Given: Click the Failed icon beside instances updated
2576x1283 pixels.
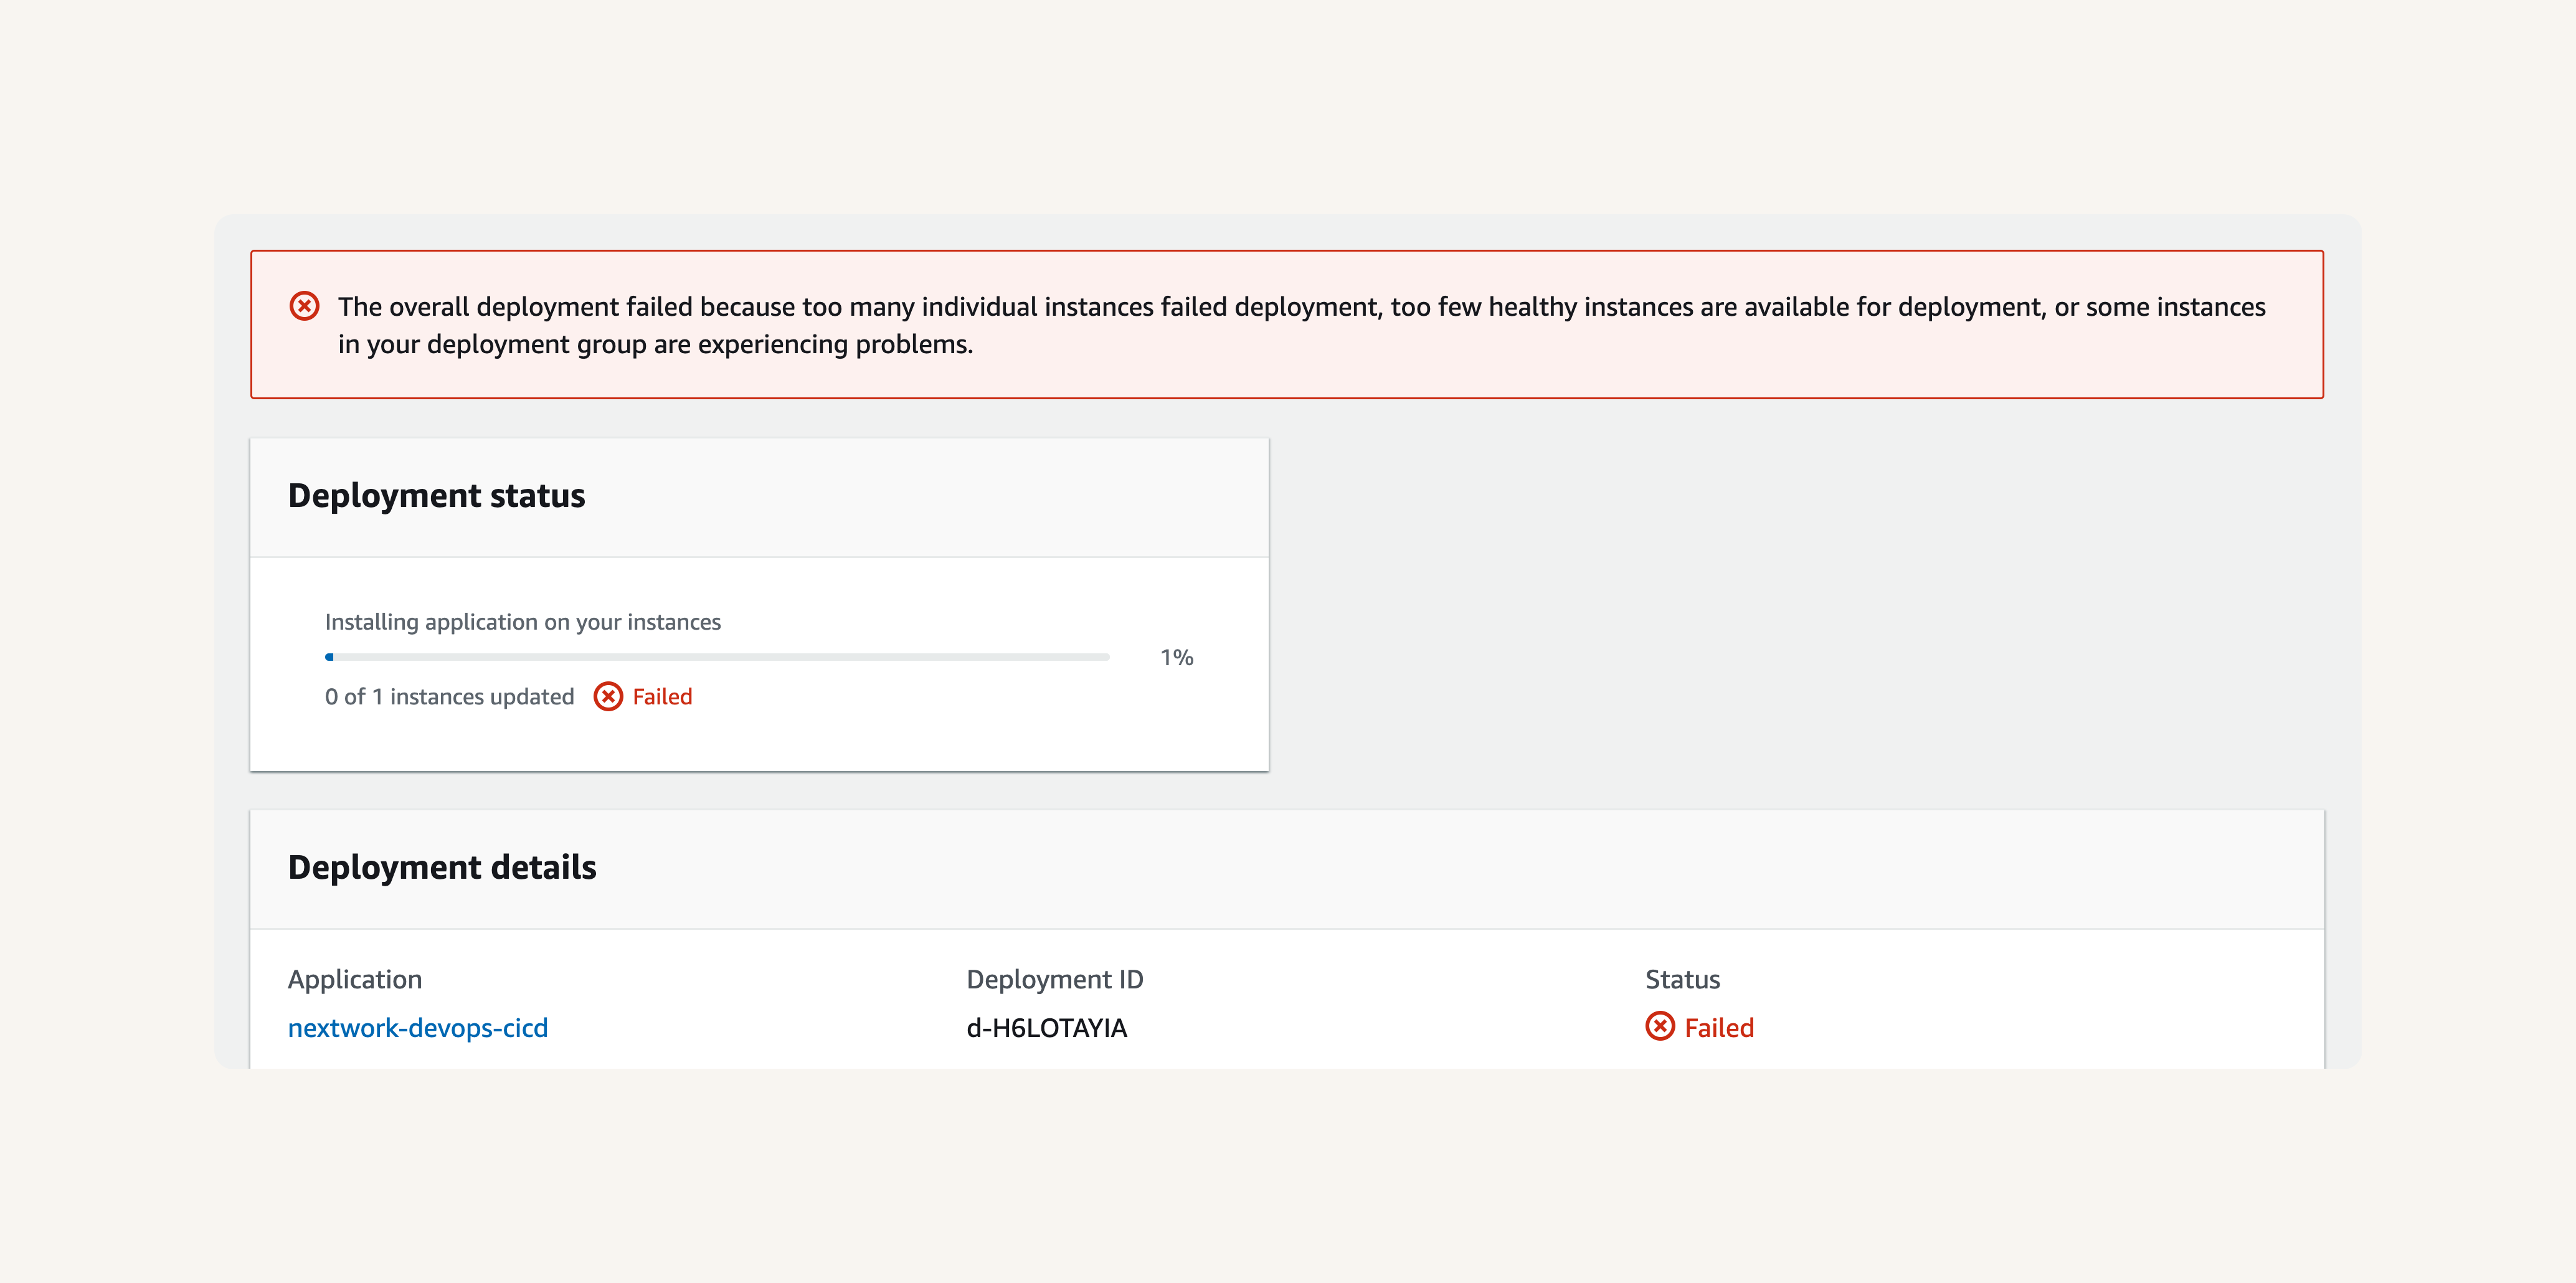Looking at the screenshot, I should point(608,696).
